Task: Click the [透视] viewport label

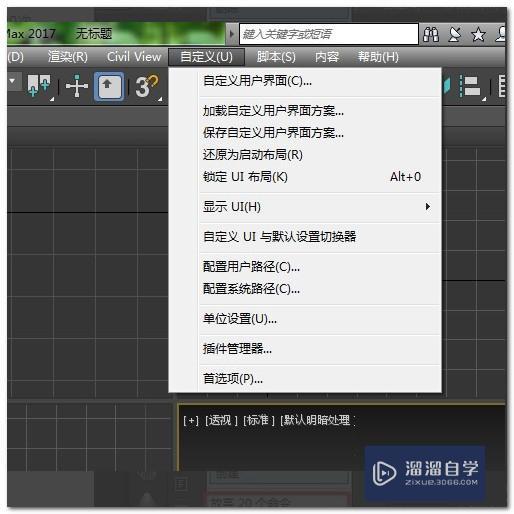Action: (221, 420)
